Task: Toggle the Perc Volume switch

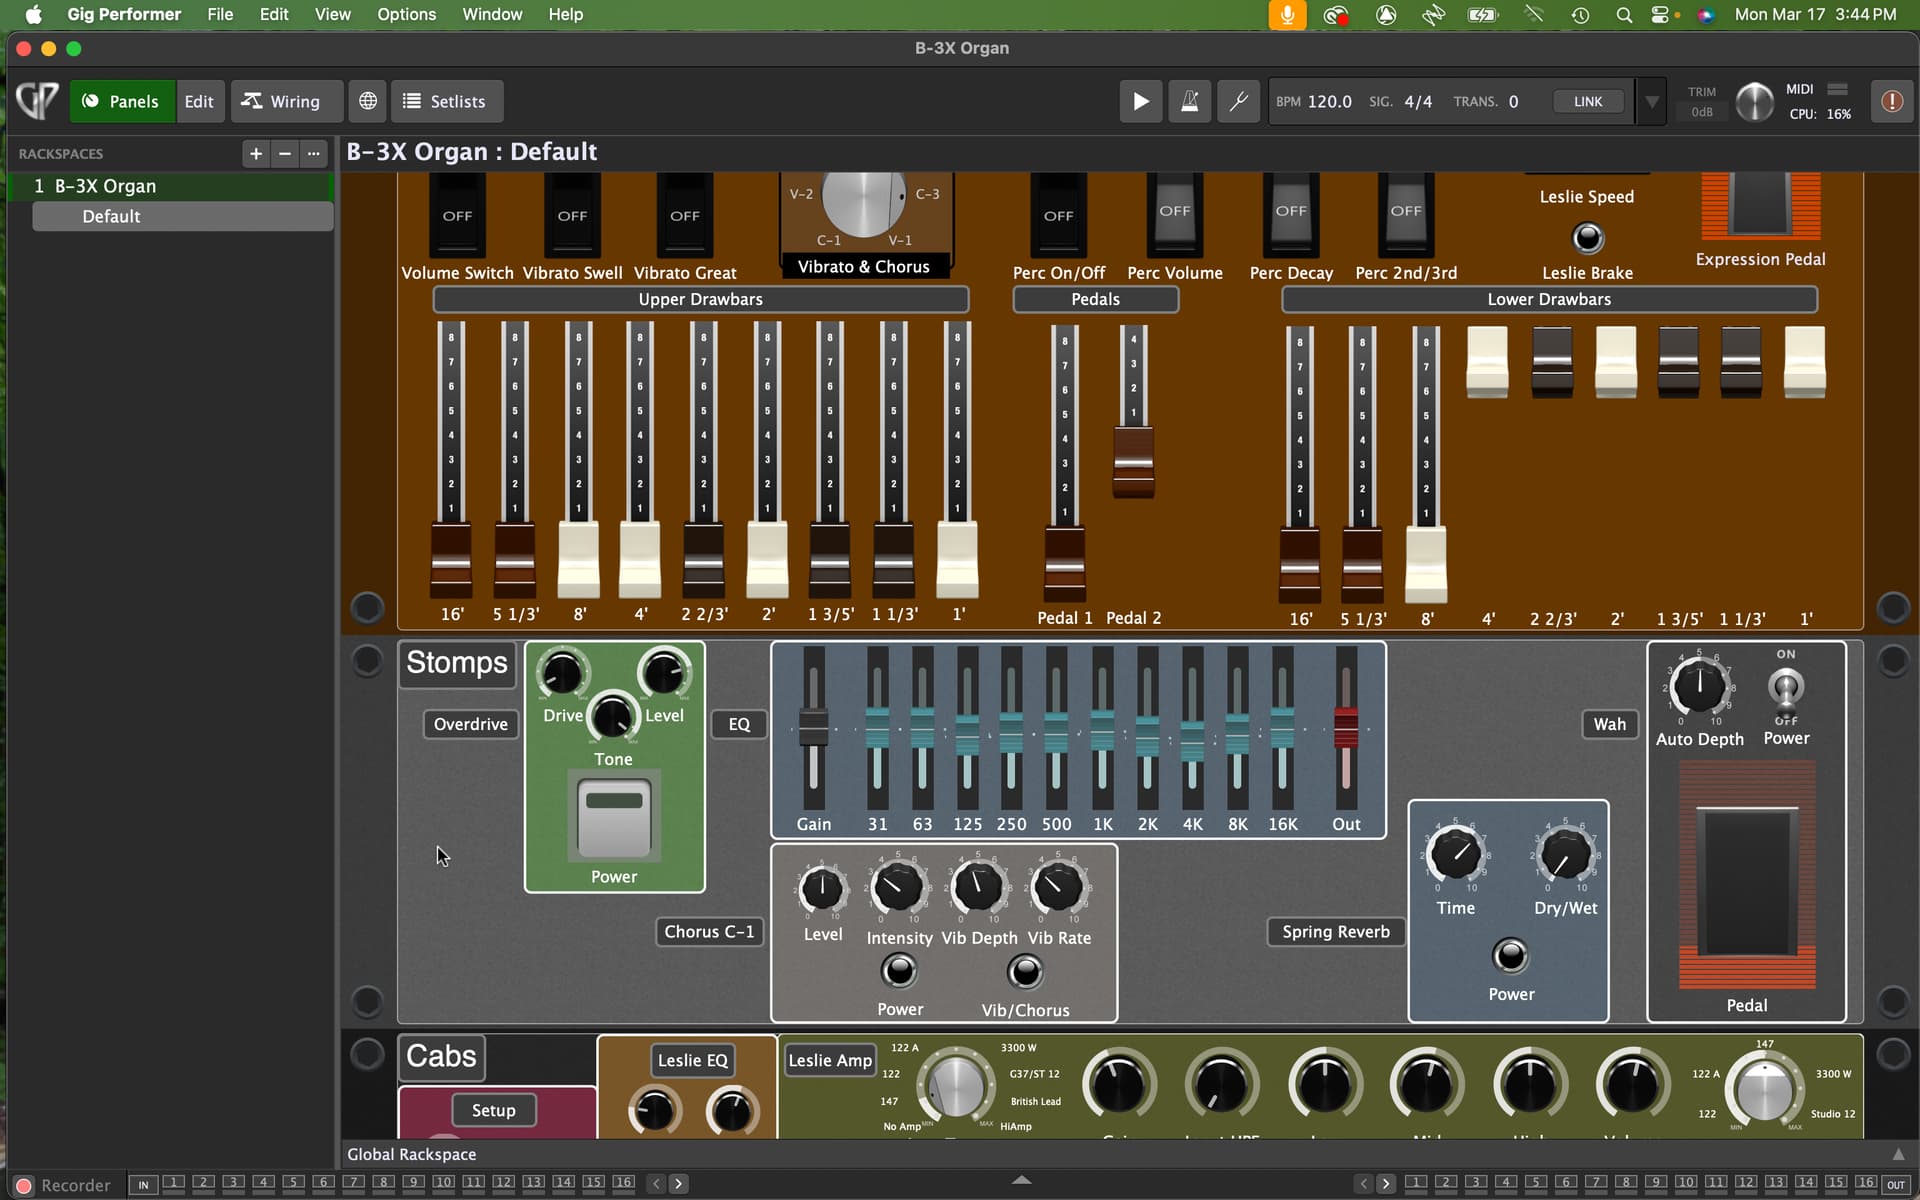Action: [x=1175, y=215]
